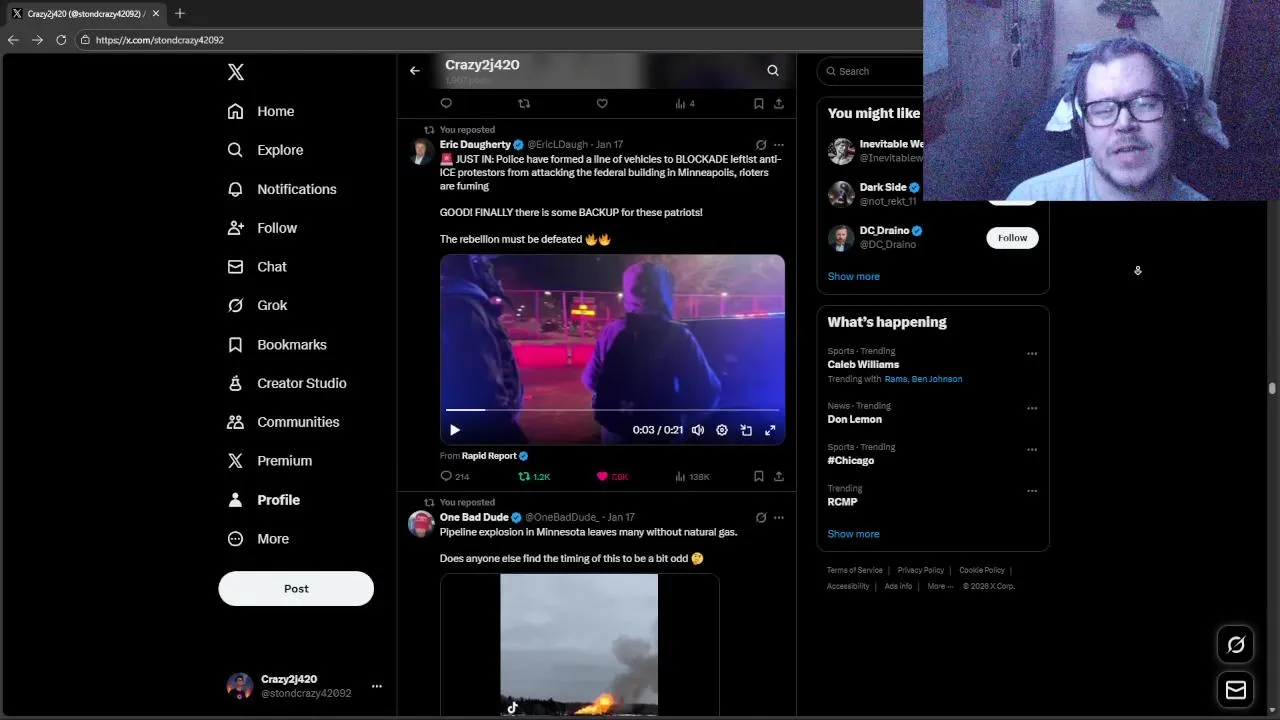The image size is (1280, 720).
Task: Open more options for RCMP trend
Action: point(1032,491)
